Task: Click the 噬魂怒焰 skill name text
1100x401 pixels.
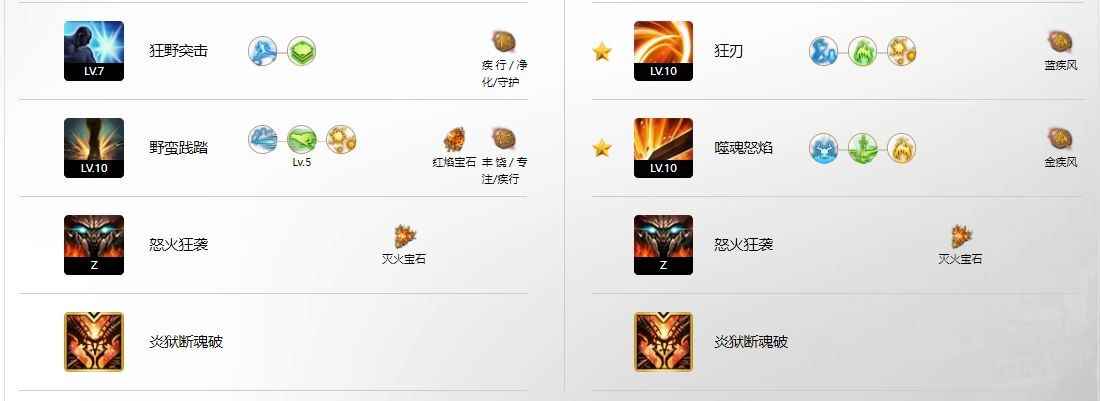Action: coord(743,148)
